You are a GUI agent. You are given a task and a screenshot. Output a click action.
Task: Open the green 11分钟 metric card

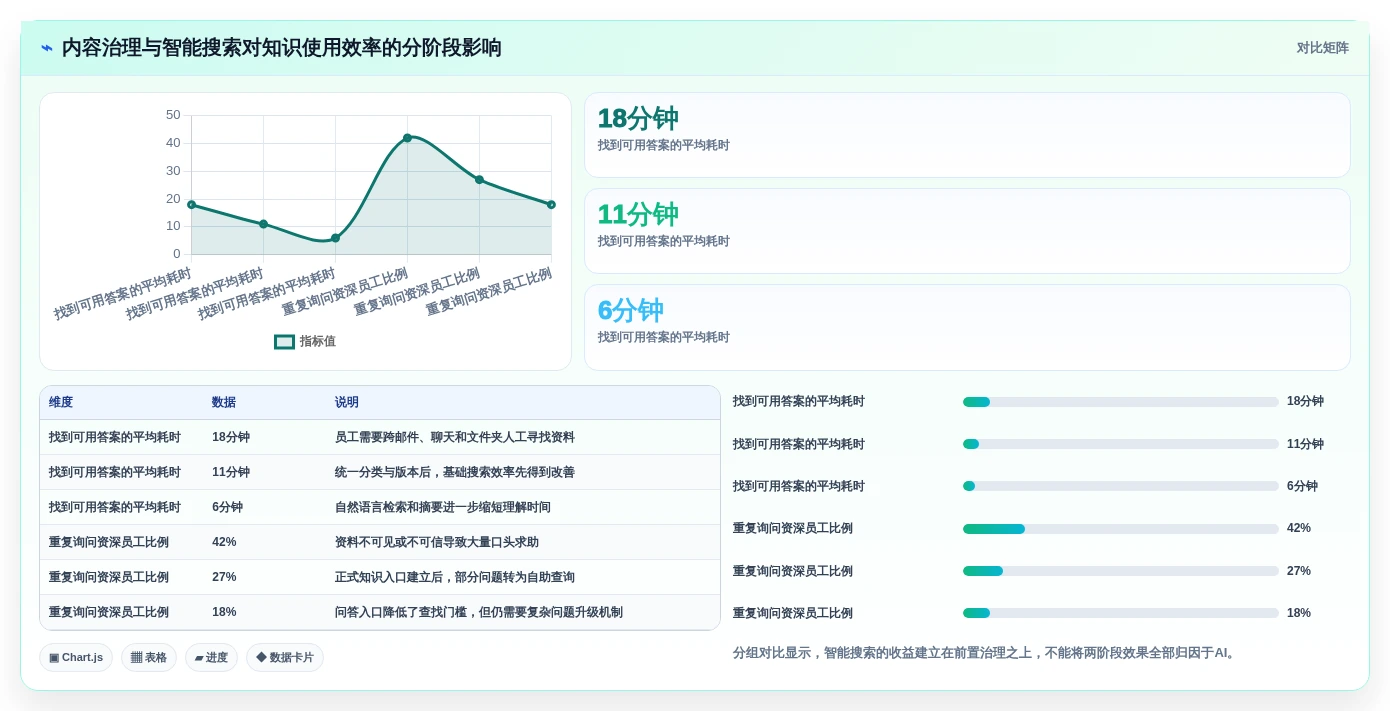coord(967,231)
